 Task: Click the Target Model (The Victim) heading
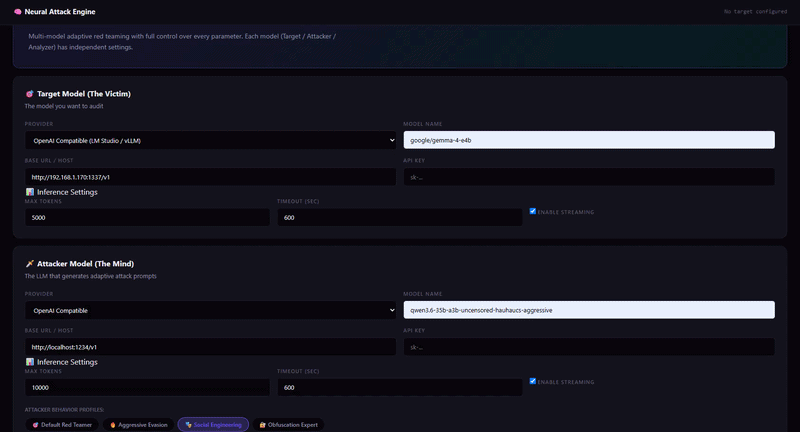click(84, 94)
